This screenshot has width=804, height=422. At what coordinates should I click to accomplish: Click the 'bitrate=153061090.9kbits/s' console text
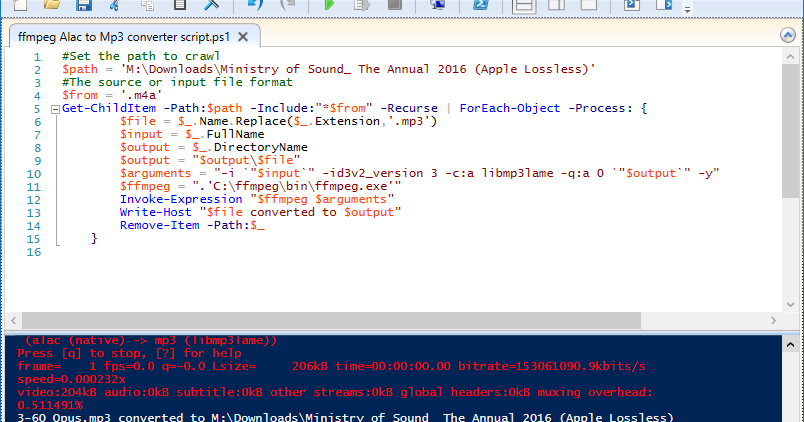pos(552,366)
